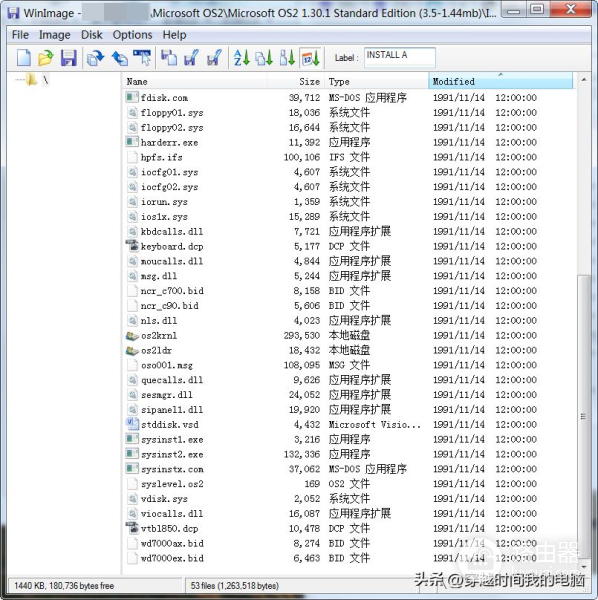Select the file kbdcalls.dll
The width and height of the screenshot is (598, 600).
(172, 231)
